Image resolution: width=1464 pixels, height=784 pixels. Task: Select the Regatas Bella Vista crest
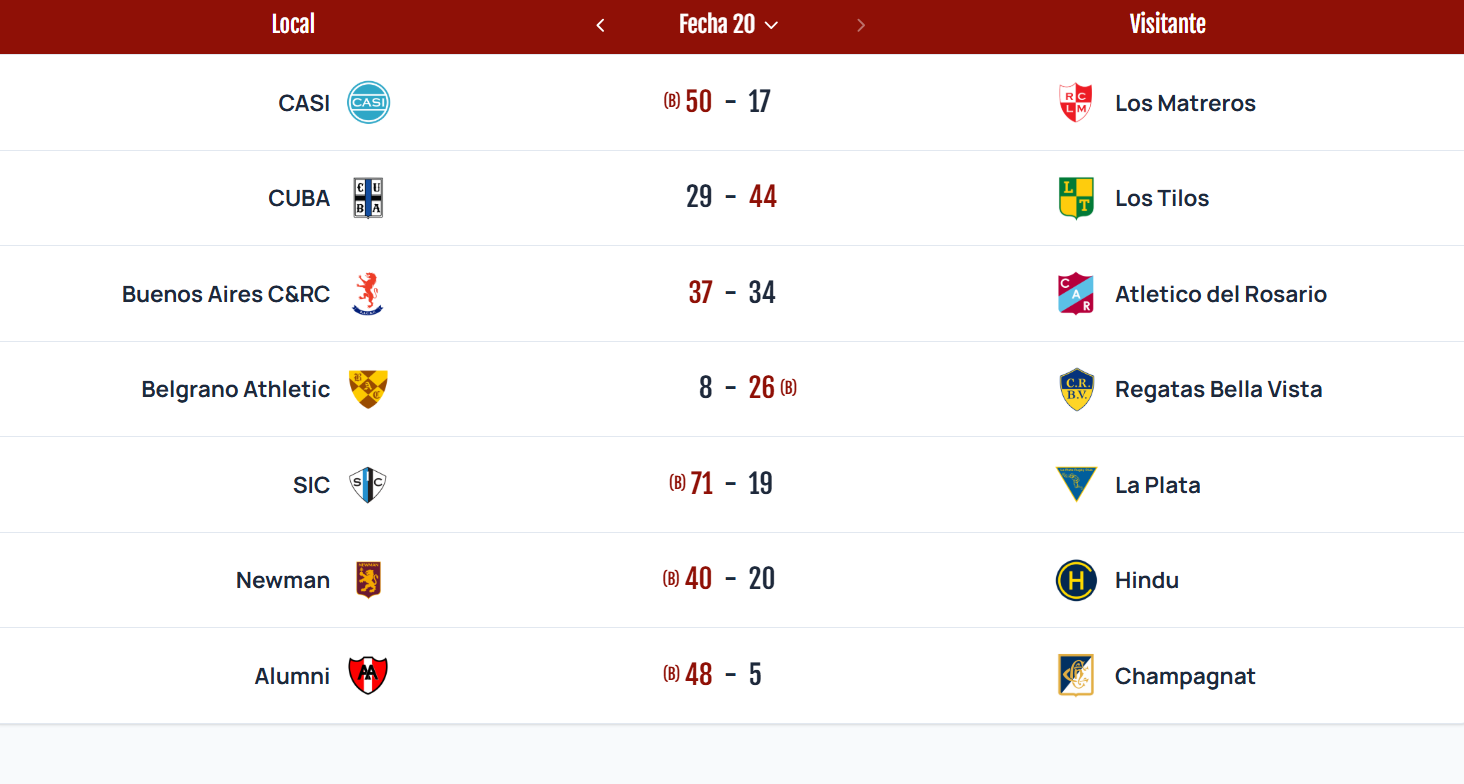[1076, 389]
